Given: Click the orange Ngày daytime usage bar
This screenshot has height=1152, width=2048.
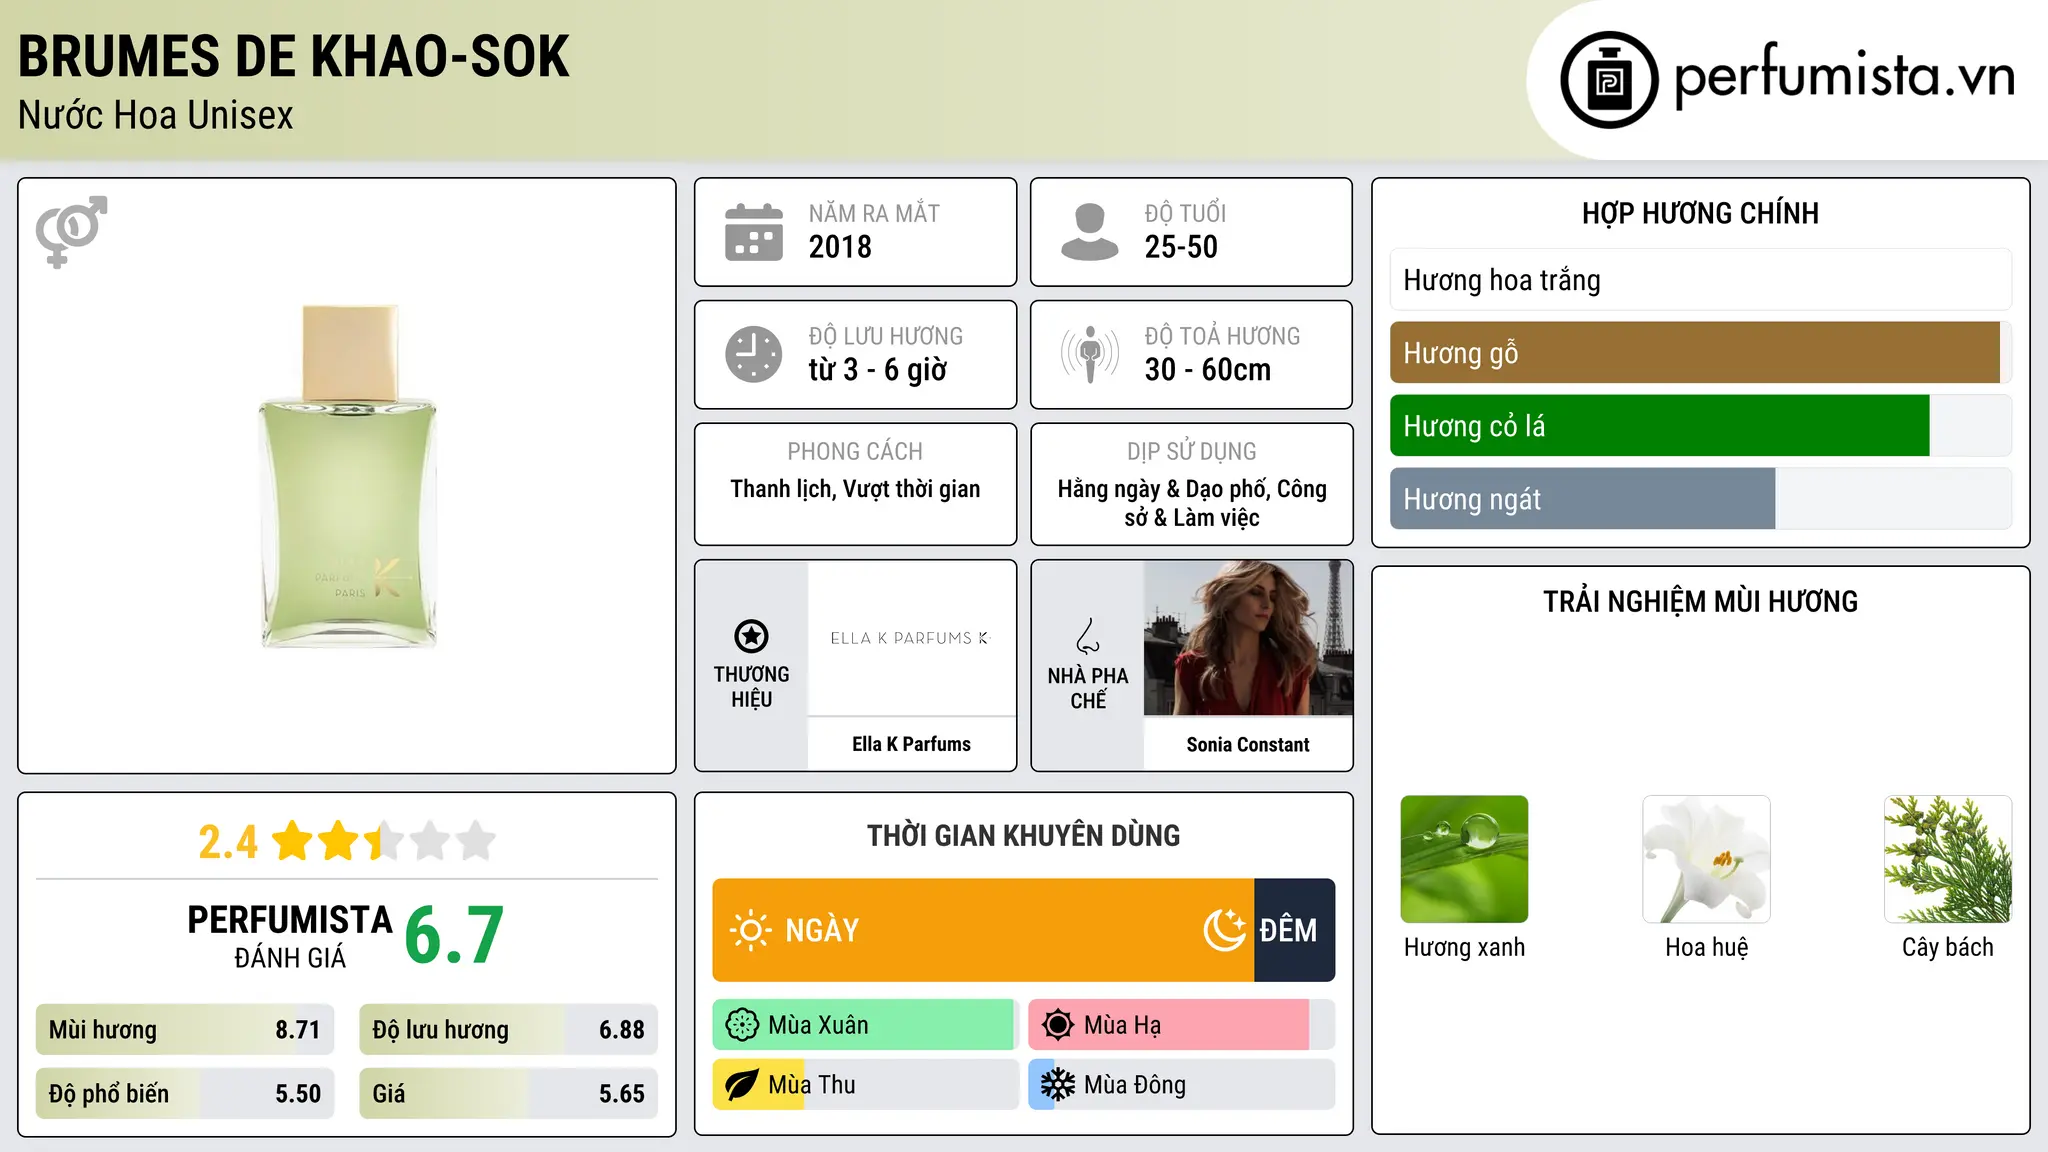Looking at the screenshot, I should coord(983,930).
